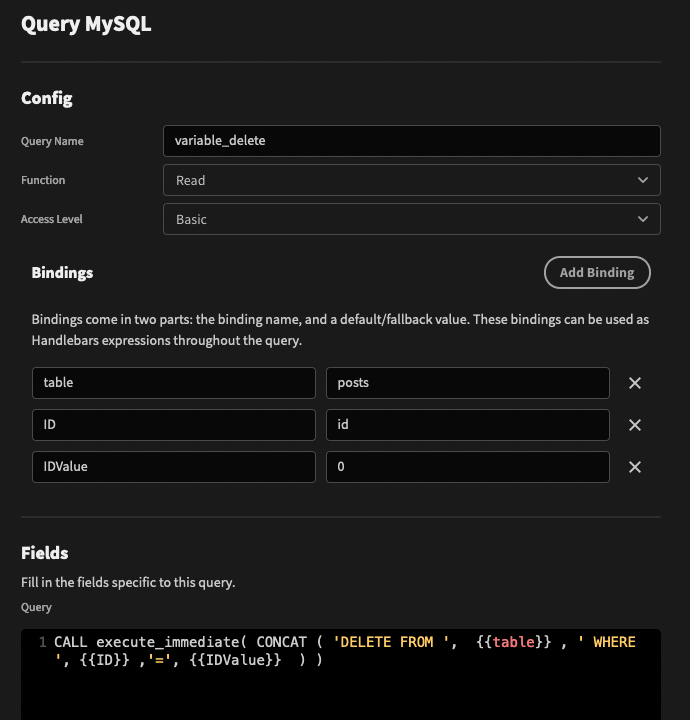Place cursor in the Query code editor

click(x=341, y=675)
